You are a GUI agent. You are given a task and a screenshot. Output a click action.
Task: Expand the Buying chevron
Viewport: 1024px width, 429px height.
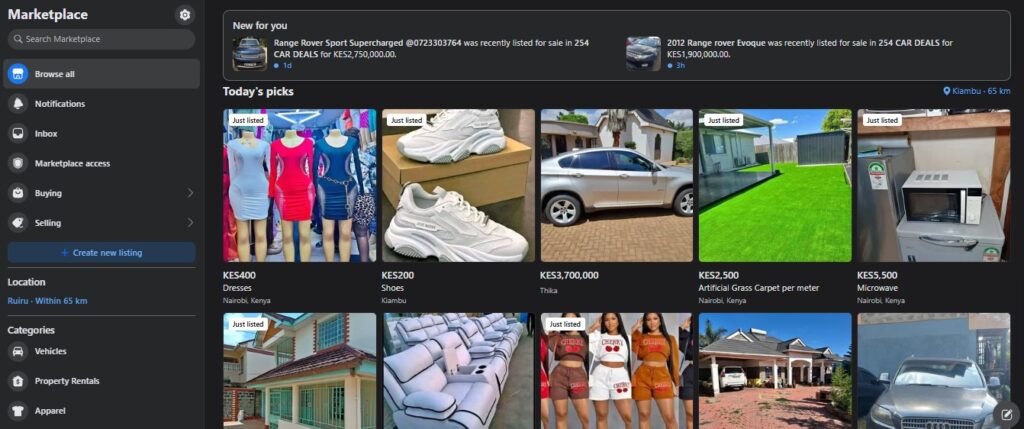point(190,193)
